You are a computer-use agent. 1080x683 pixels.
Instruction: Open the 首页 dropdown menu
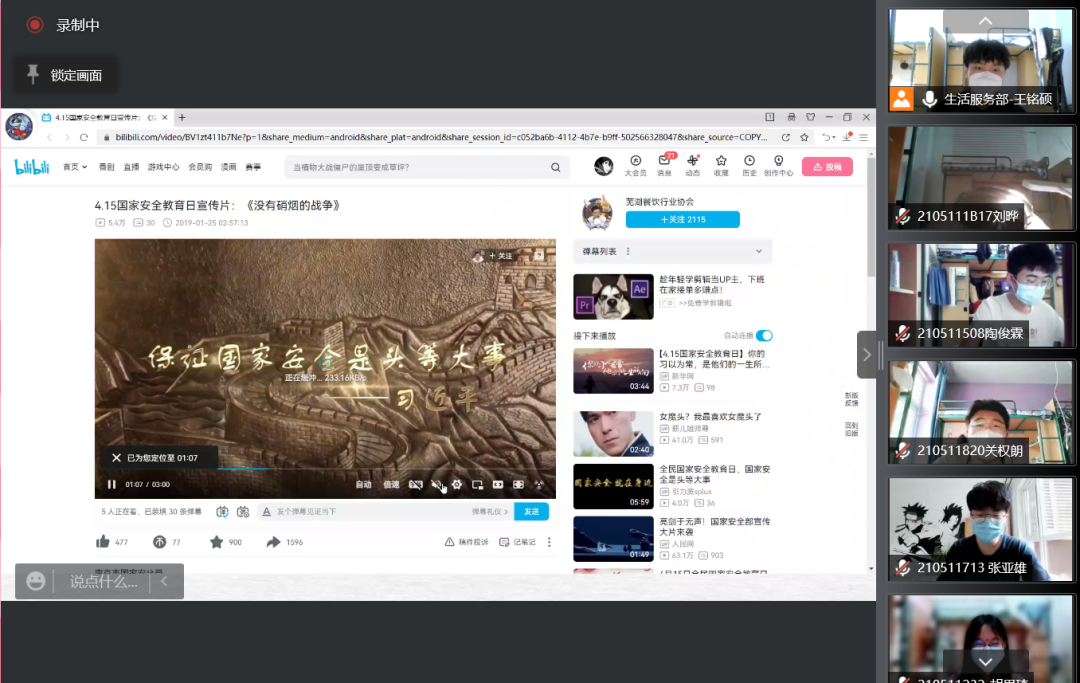(x=75, y=167)
